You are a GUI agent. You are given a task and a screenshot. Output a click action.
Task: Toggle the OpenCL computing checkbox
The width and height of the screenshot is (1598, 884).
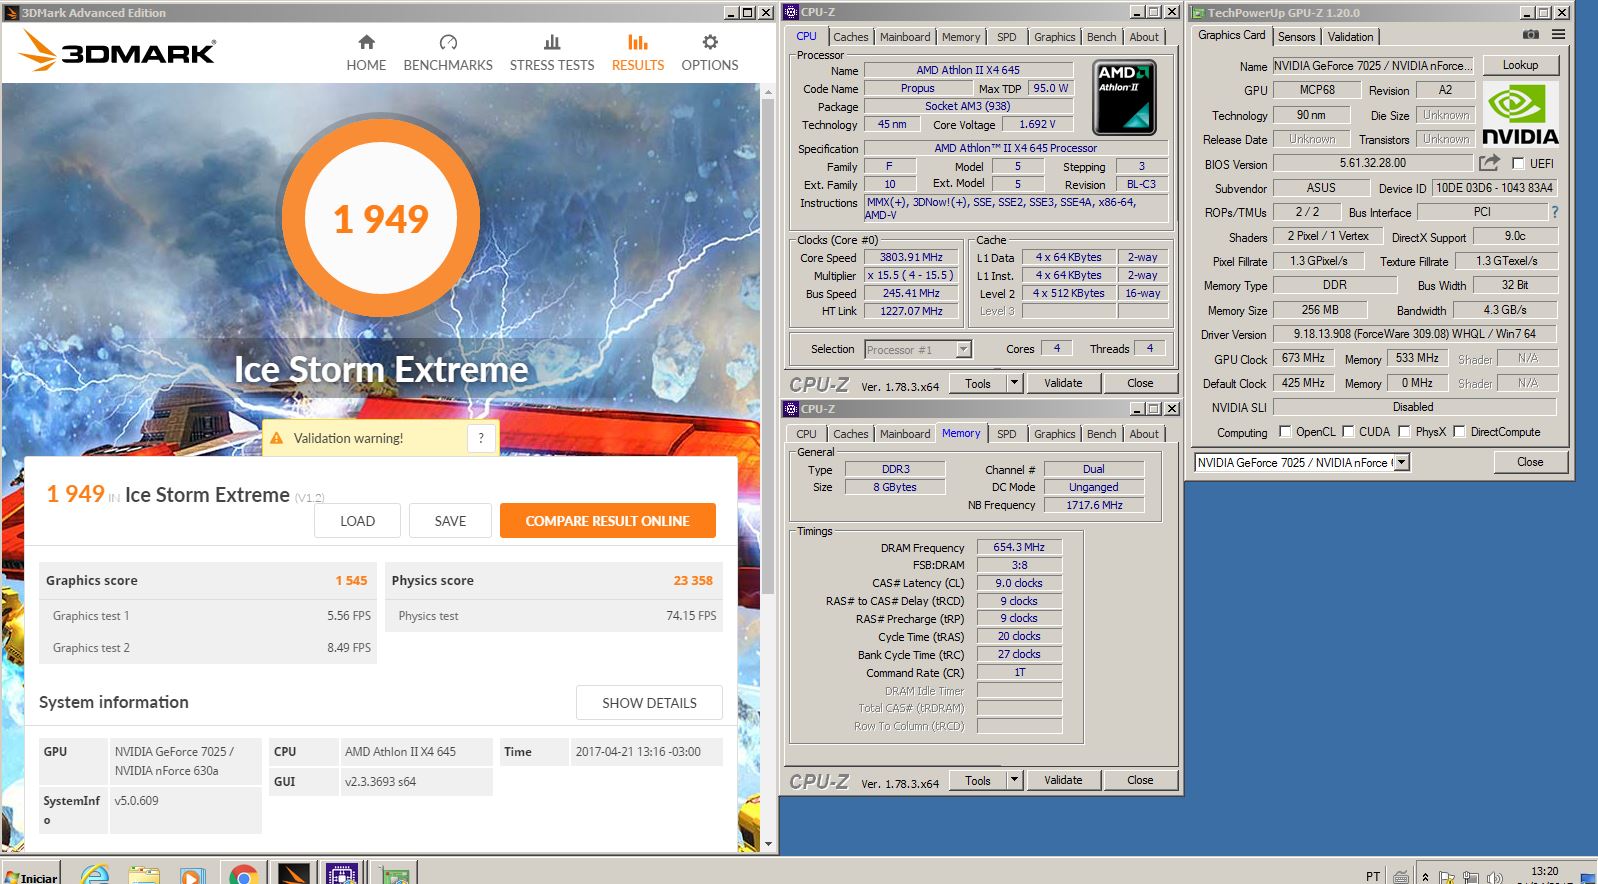click(1286, 432)
